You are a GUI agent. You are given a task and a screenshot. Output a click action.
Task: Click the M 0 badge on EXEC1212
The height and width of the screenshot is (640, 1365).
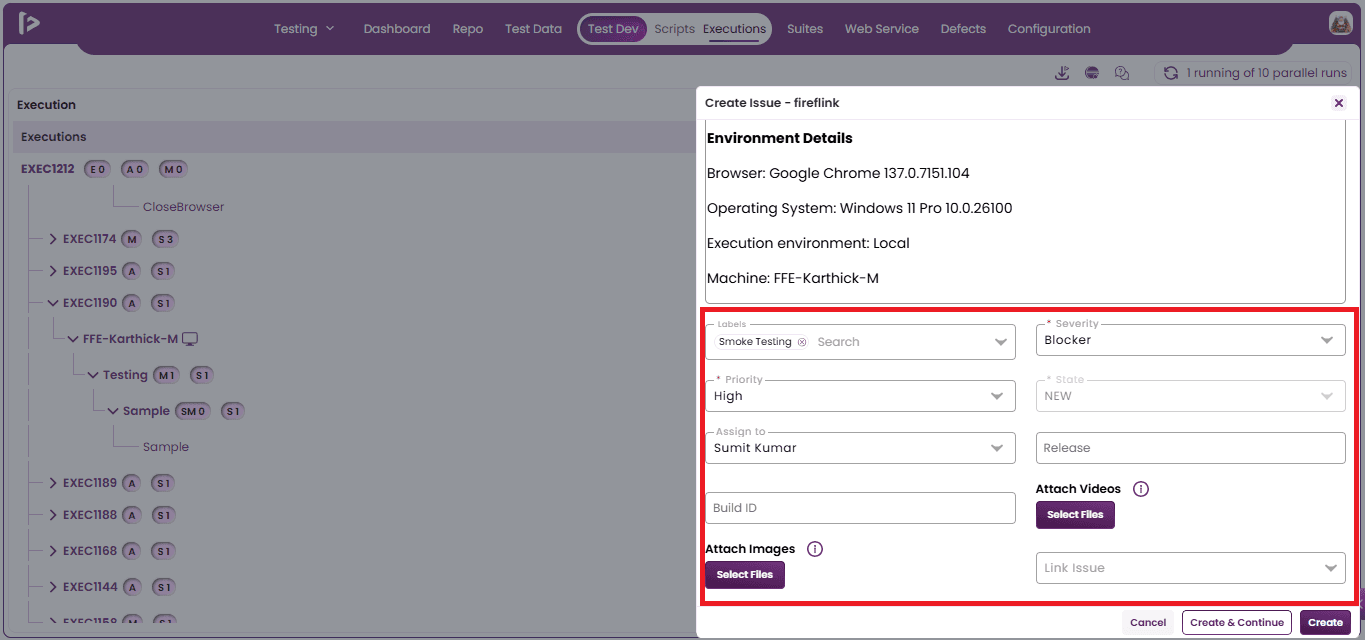pyautogui.click(x=174, y=169)
